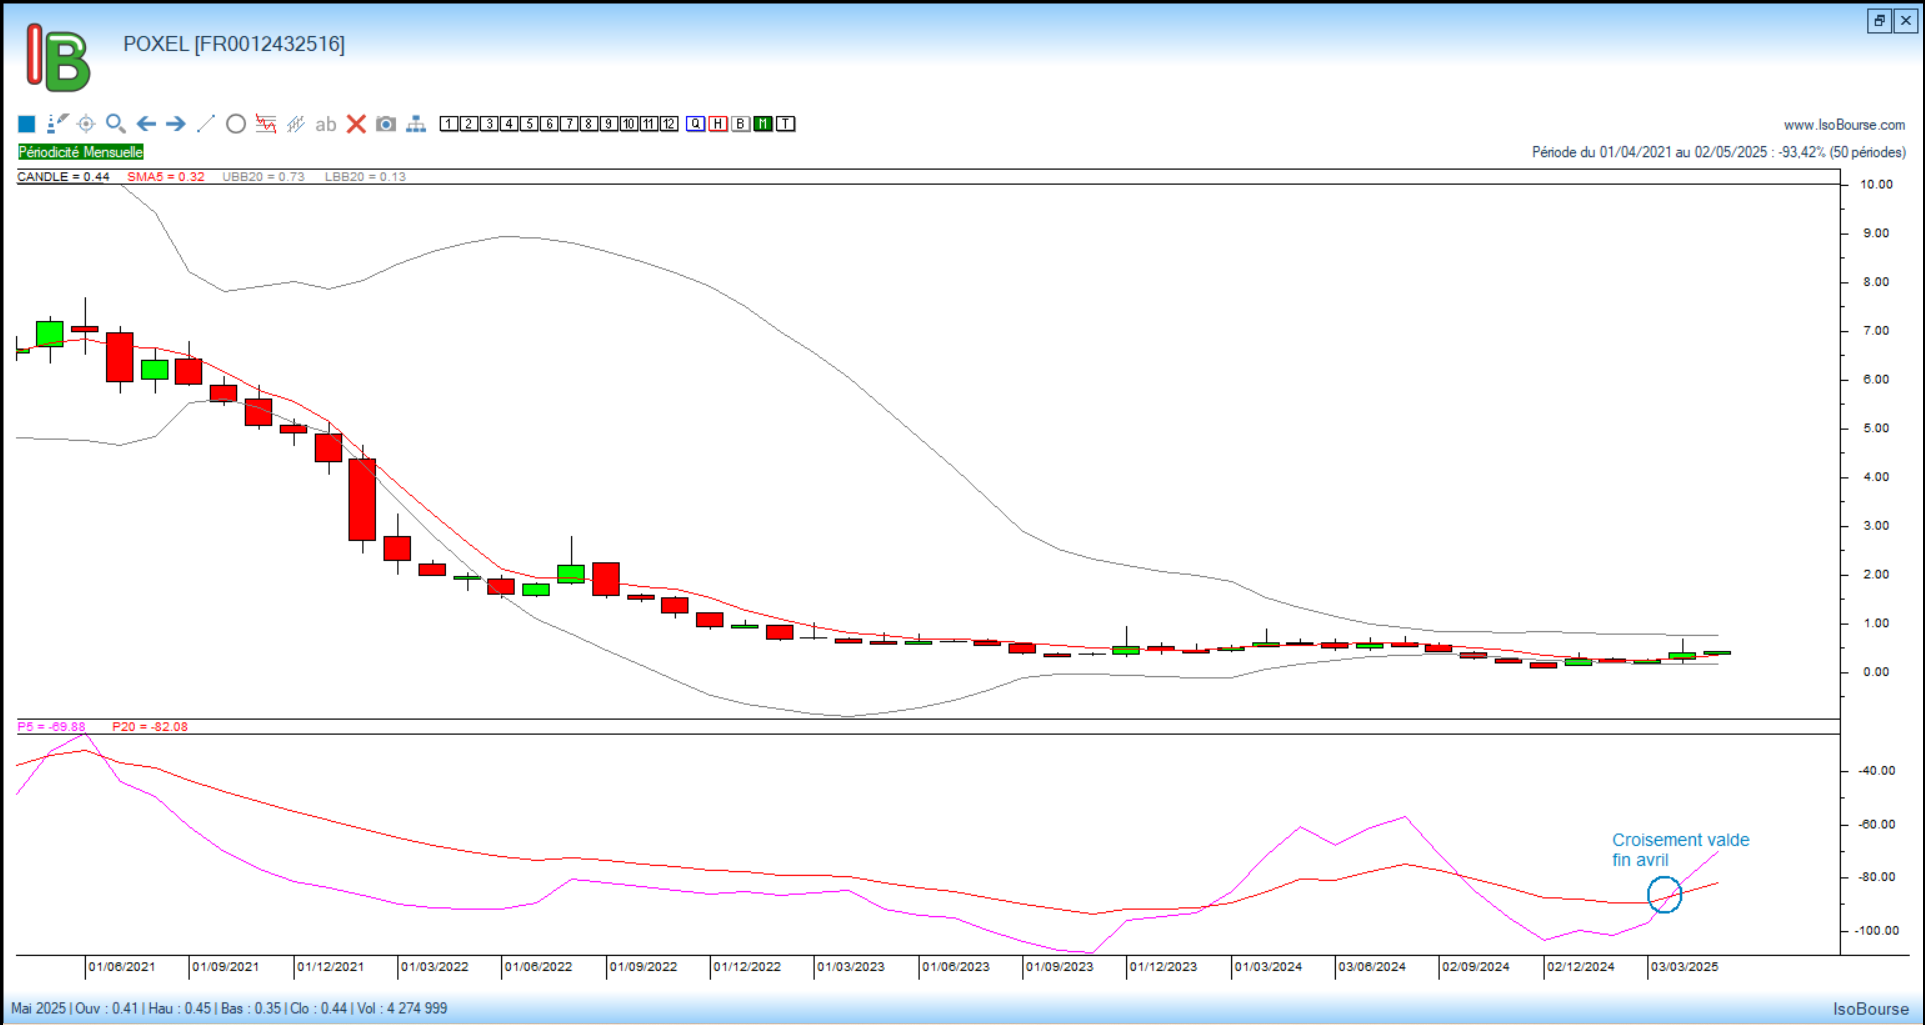
Task: Open the hierarchy tree icon
Action: (416, 124)
